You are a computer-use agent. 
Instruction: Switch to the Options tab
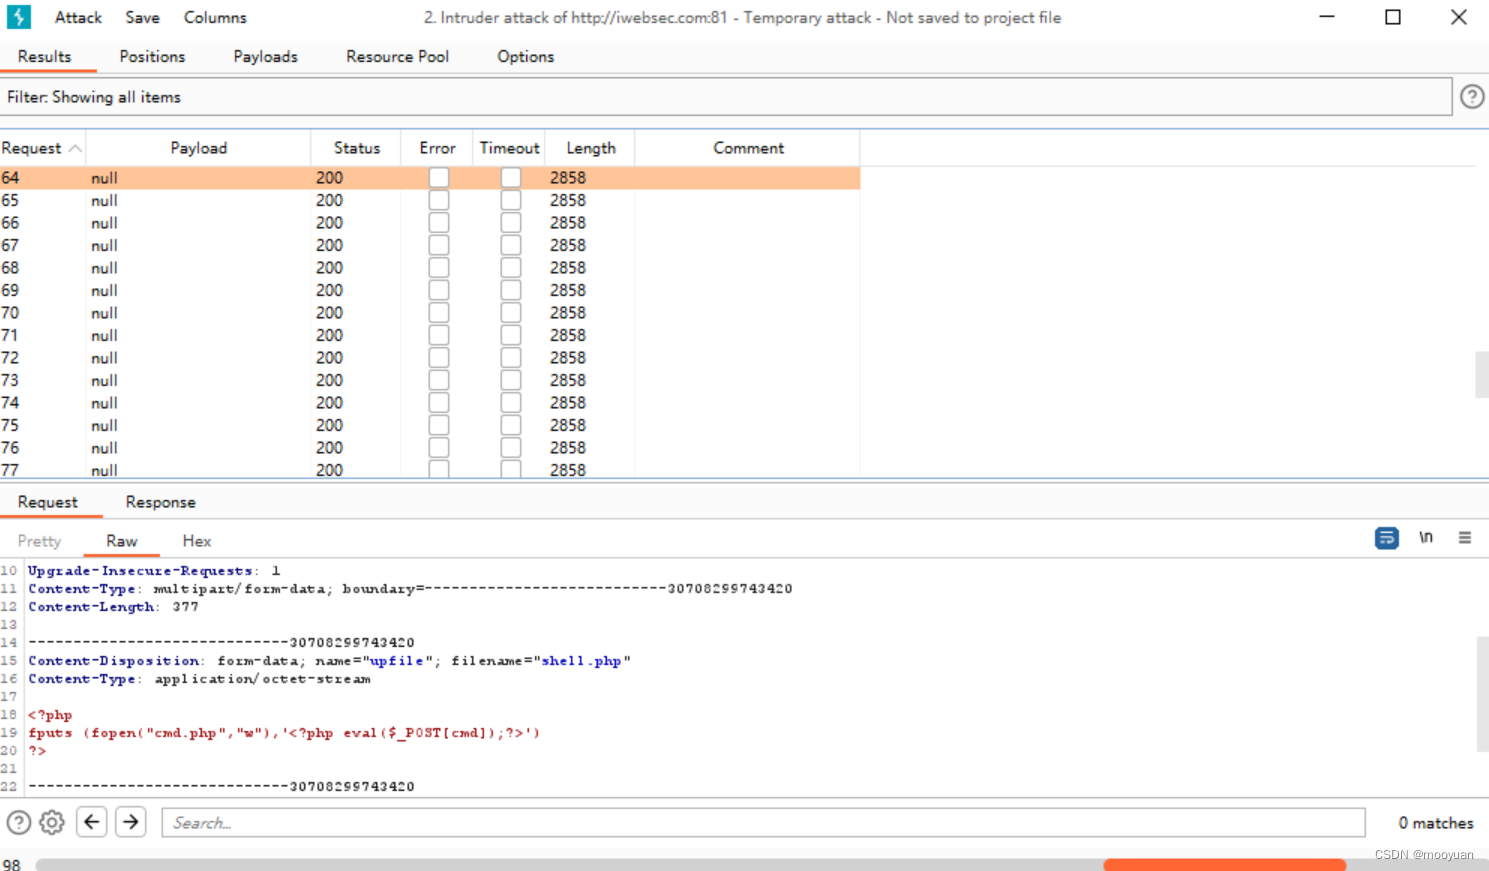click(x=526, y=56)
